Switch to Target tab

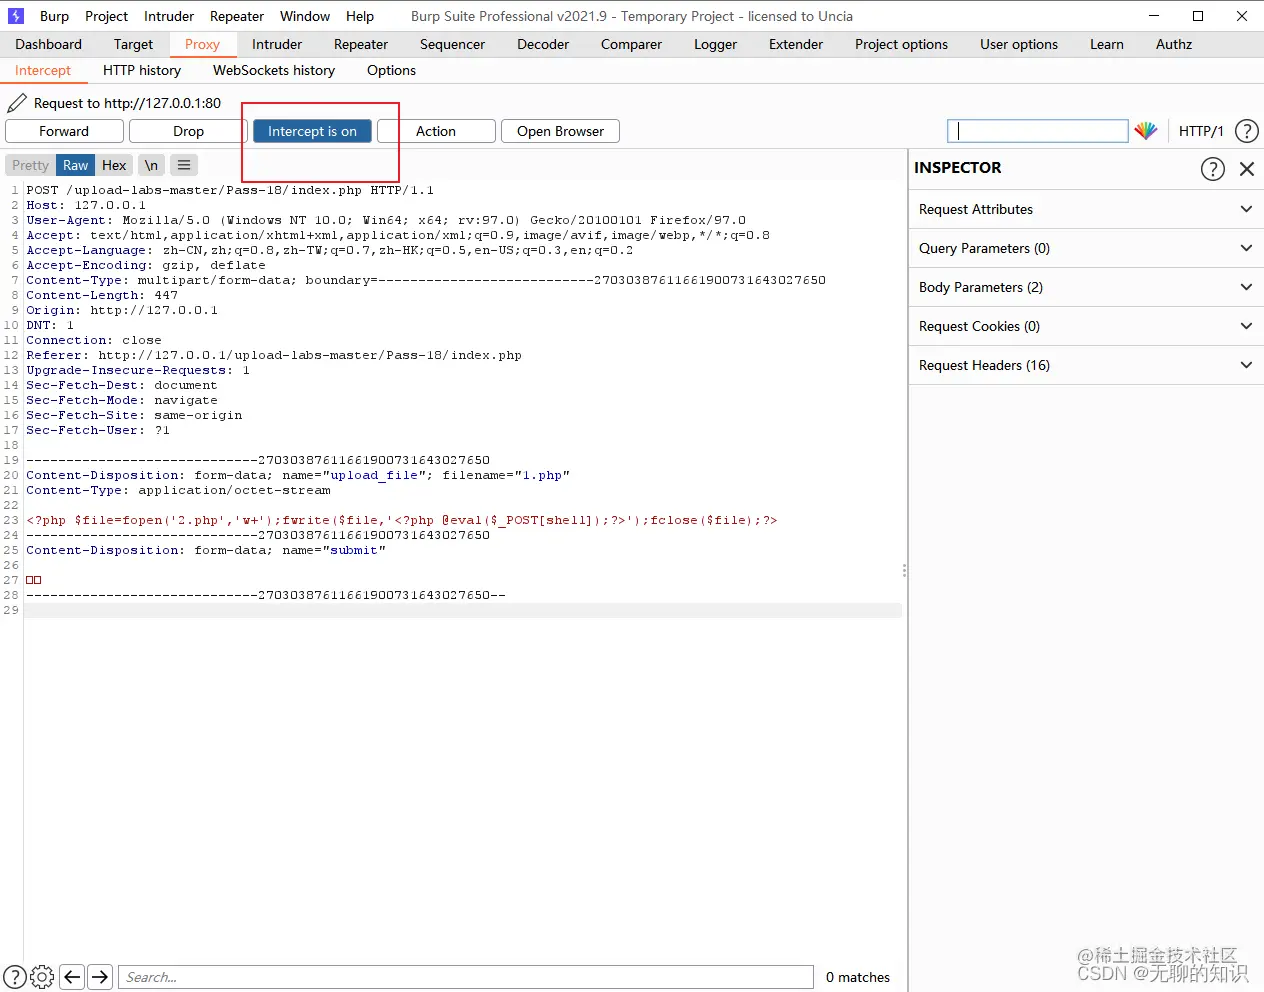pos(133,44)
